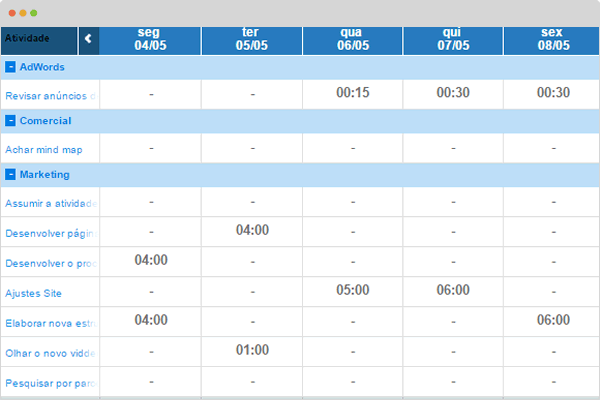Click the previous week arrow icon
This screenshot has height=400, width=600.
[x=88, y=39]
